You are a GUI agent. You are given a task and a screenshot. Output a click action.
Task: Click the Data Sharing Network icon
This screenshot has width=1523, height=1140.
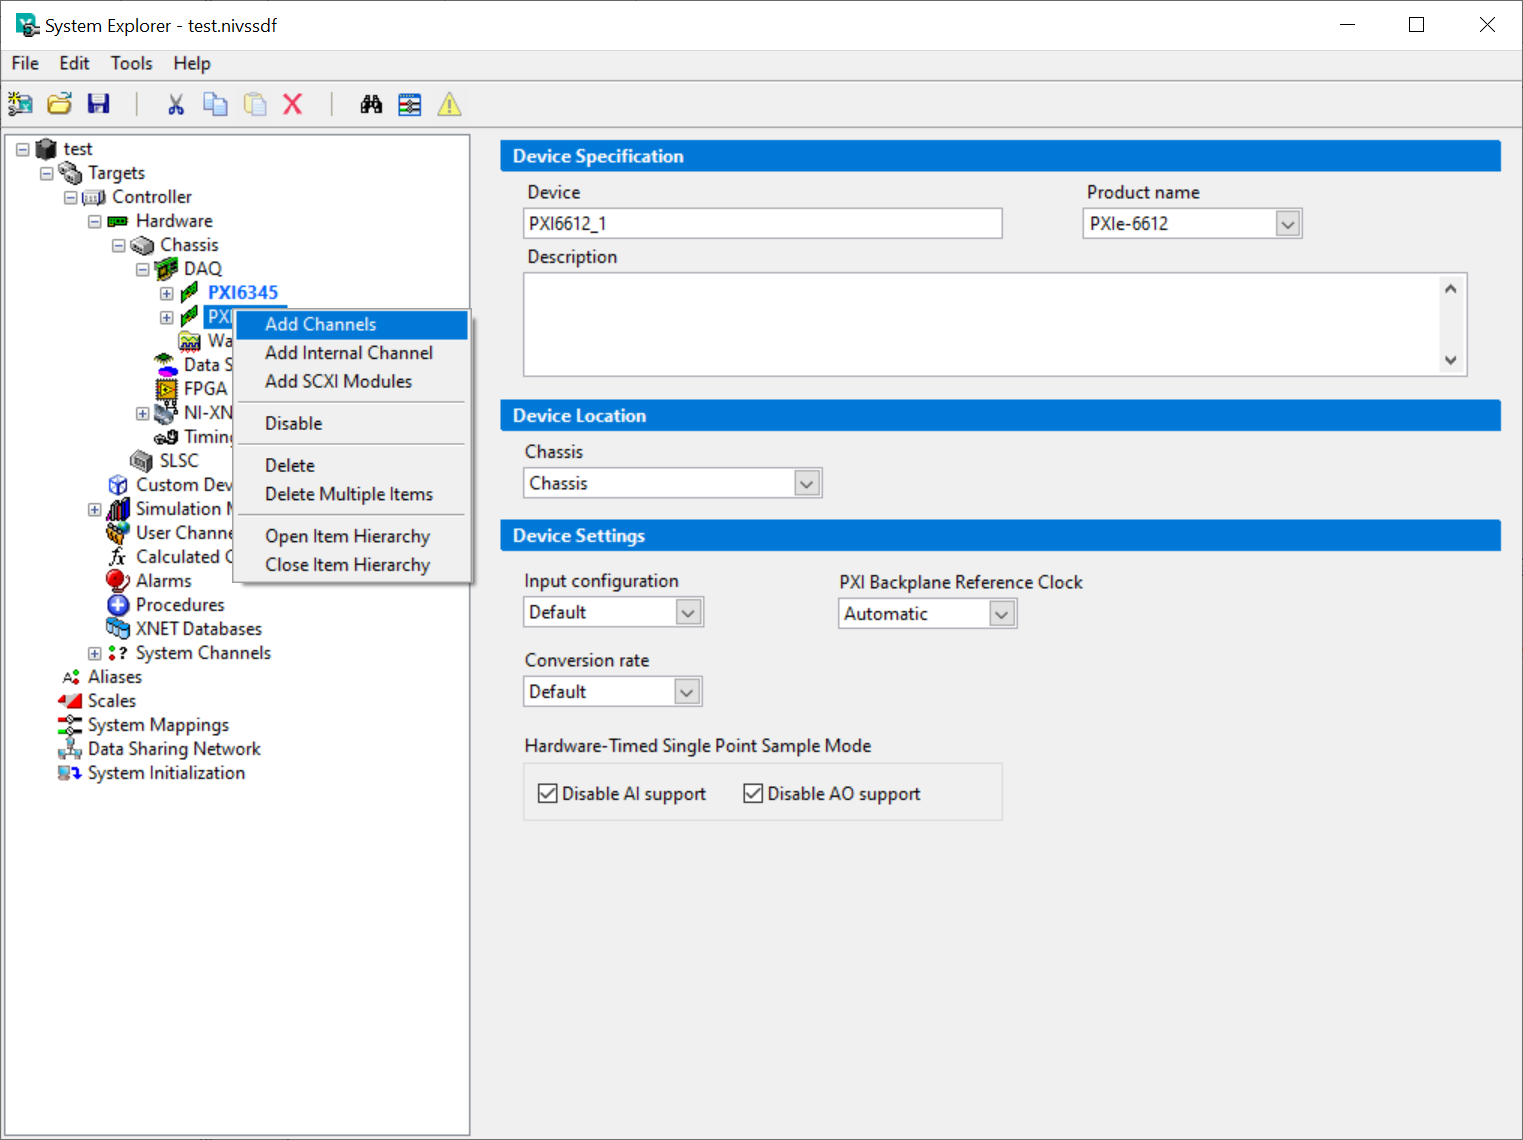click(70, 749)
